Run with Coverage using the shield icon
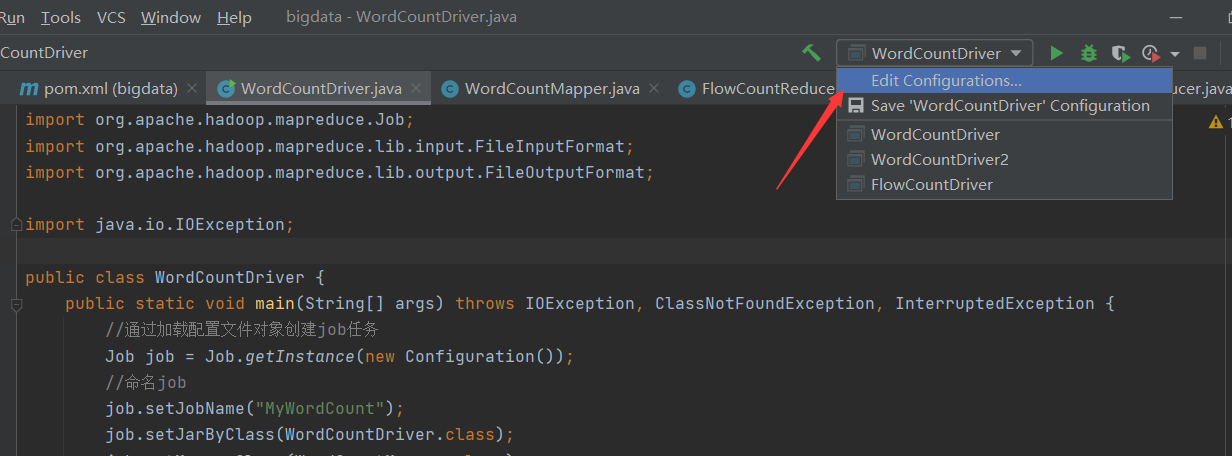 tap(1120, 53)
